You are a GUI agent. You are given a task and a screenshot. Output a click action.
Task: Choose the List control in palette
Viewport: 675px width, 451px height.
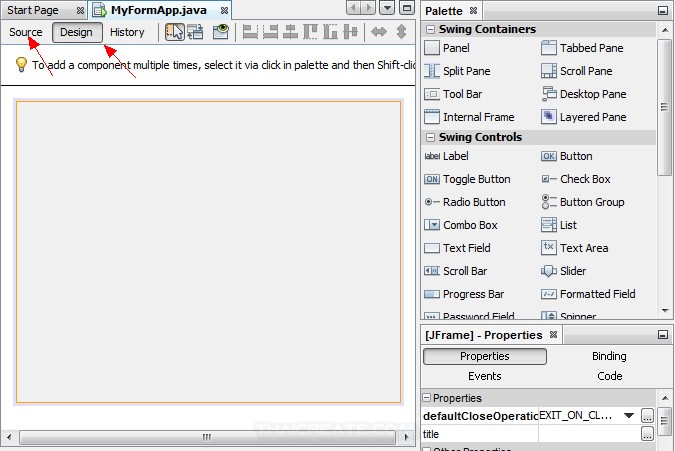[x=559, y=225]
